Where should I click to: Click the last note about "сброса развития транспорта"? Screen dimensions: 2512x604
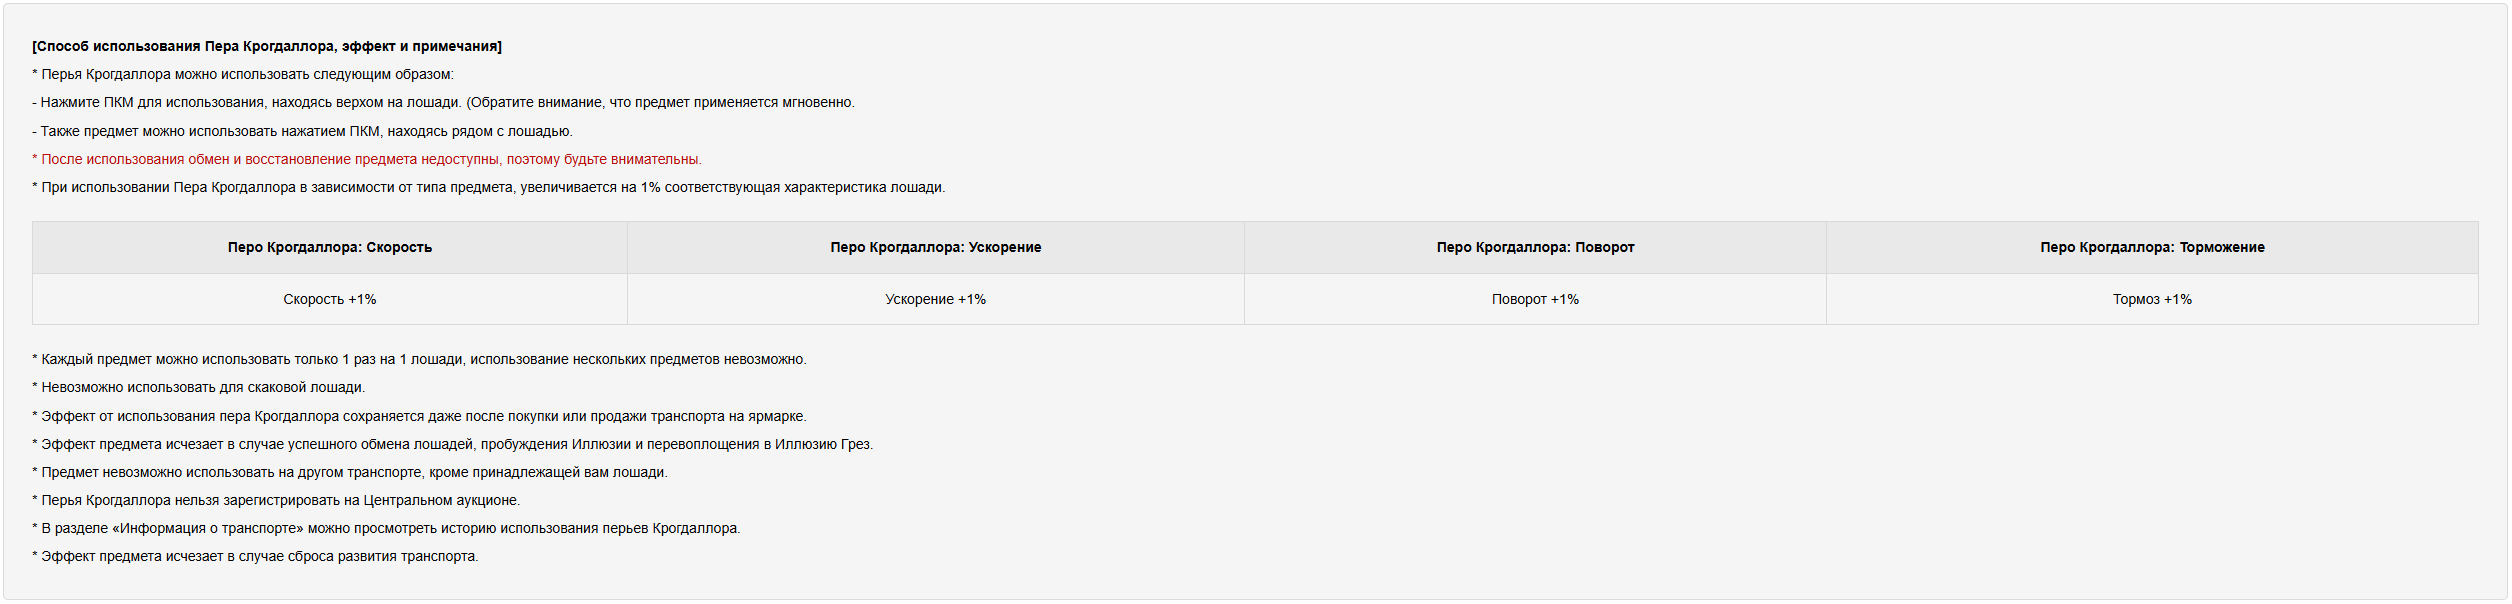255,556
